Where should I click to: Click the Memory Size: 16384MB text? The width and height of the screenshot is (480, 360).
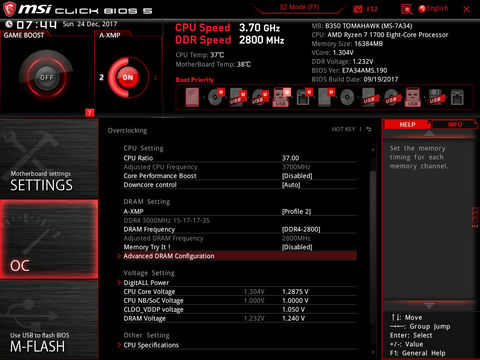347,44
